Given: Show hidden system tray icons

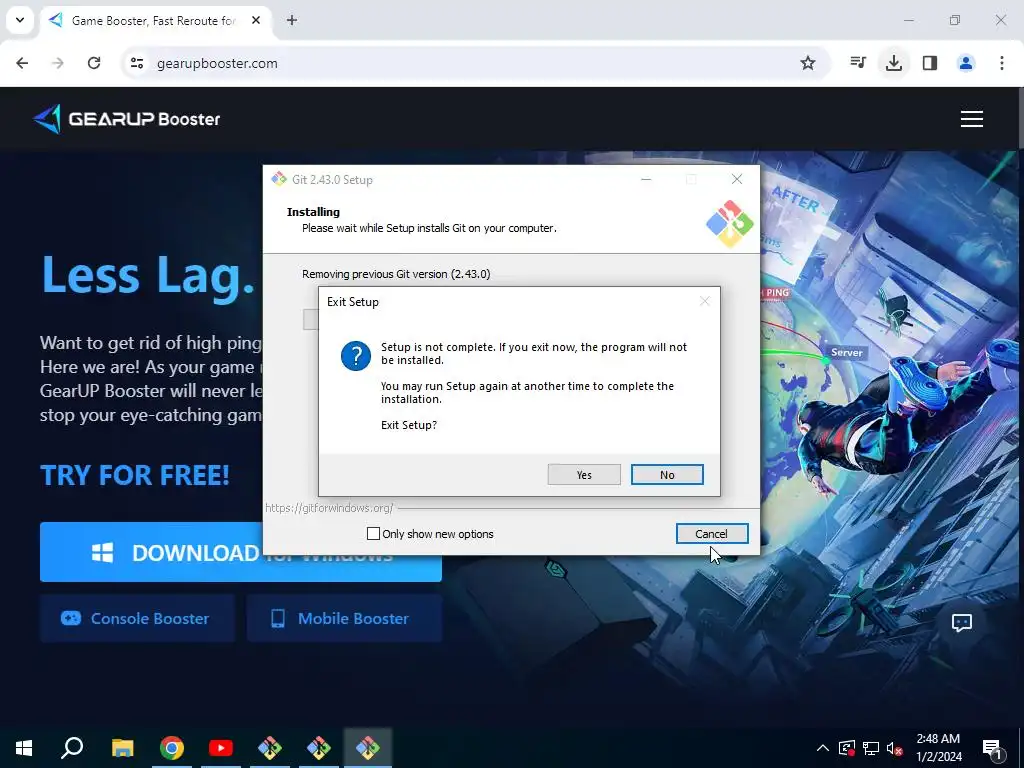Looking at the screenshot, I should pyautogui.click(x=822, y=748).
